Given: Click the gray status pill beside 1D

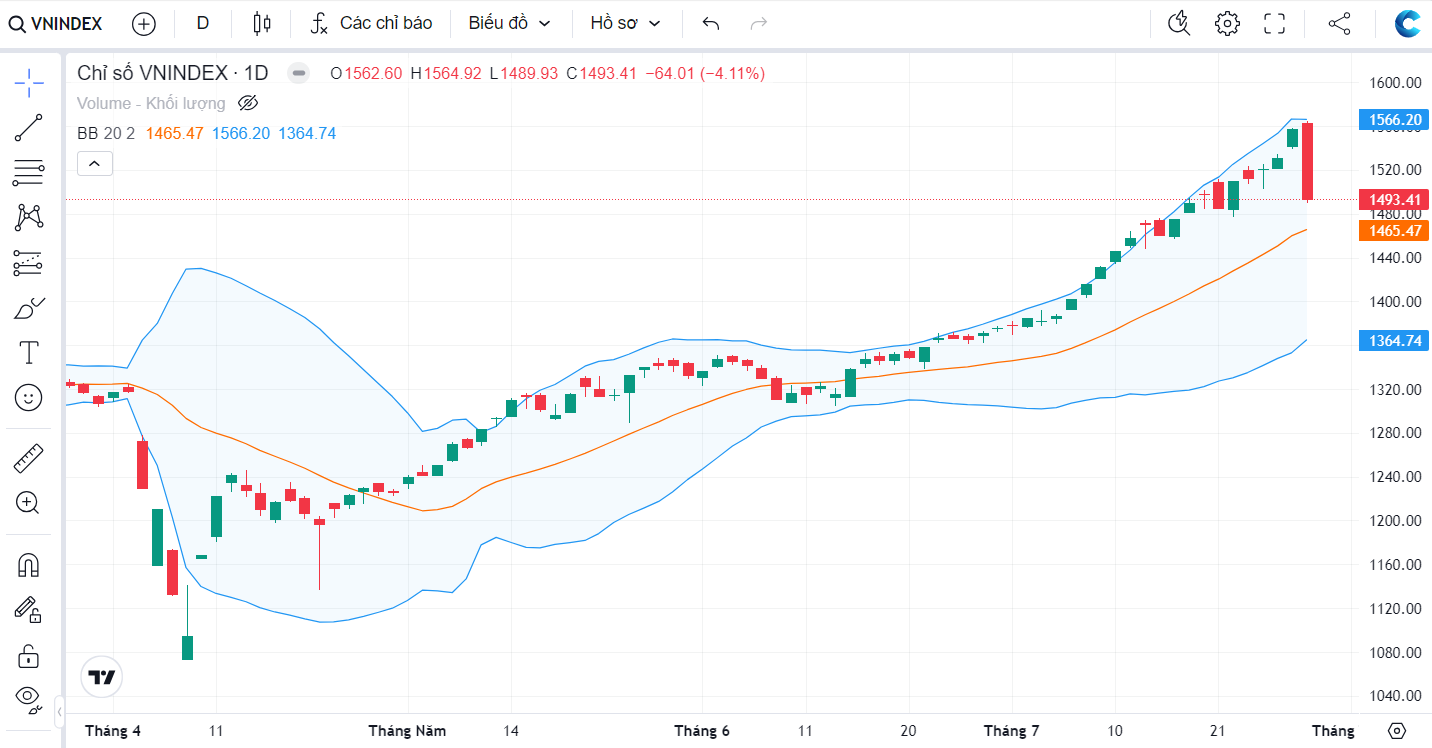Looking at the screenshot, I should click(x=297, y=72).
